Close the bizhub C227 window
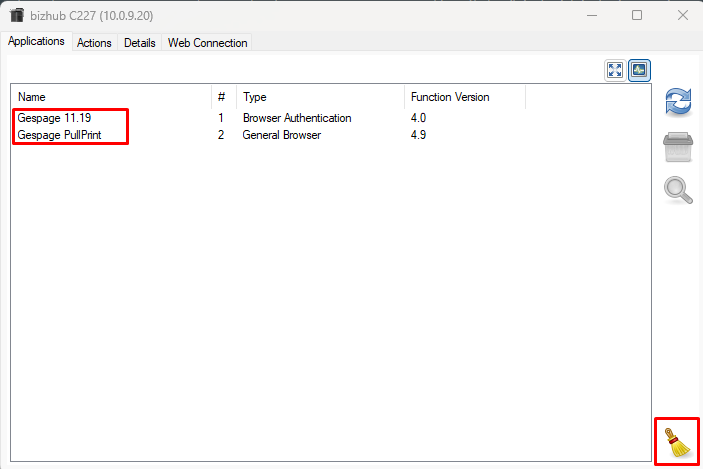 tap(682, 15)
